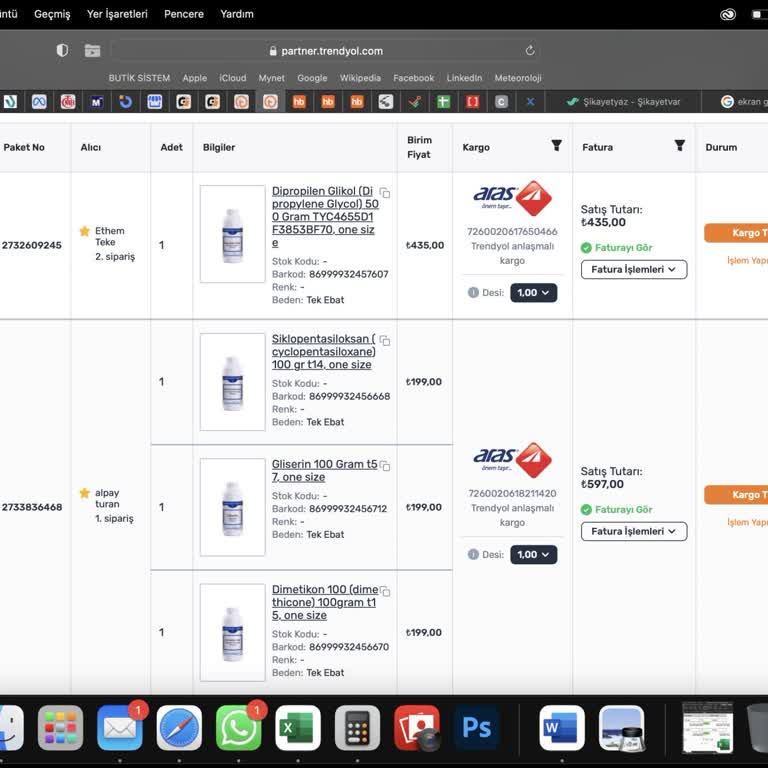Image resolution: width=768 pixels, height=768 pixels.
Task: Click the Gliserin product thumbnail
Action: pyautogui.click(x=233, y=507)
